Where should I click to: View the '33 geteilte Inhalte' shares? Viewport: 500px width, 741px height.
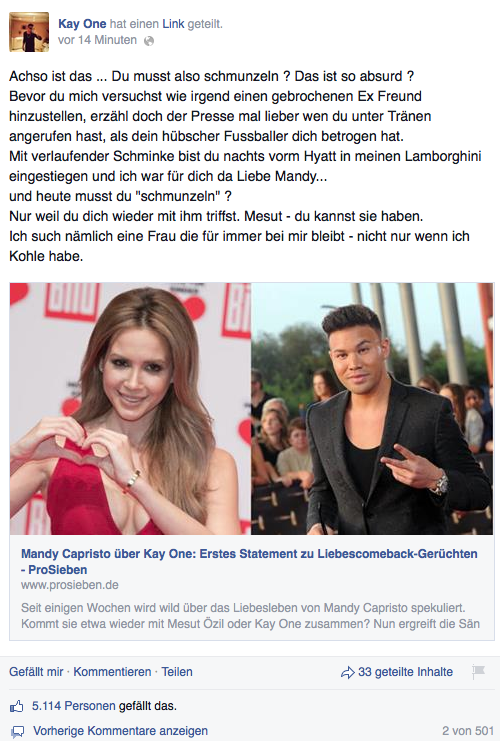pyautogui.click(x=405, y=672)
